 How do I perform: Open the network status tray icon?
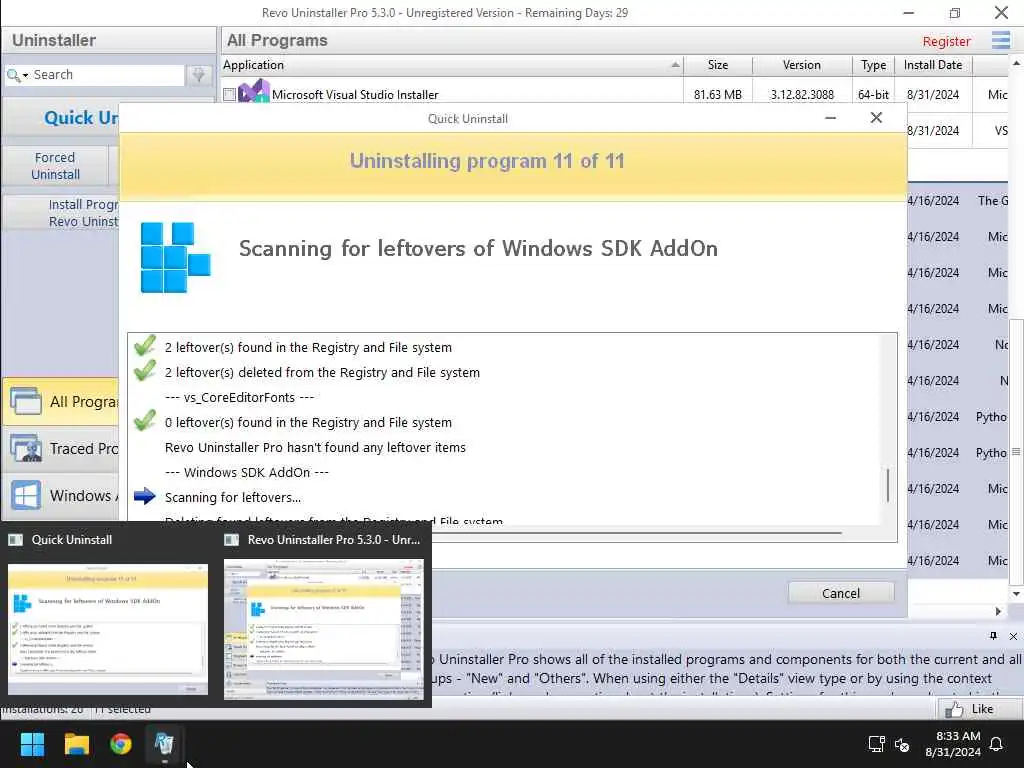[876, 744]
